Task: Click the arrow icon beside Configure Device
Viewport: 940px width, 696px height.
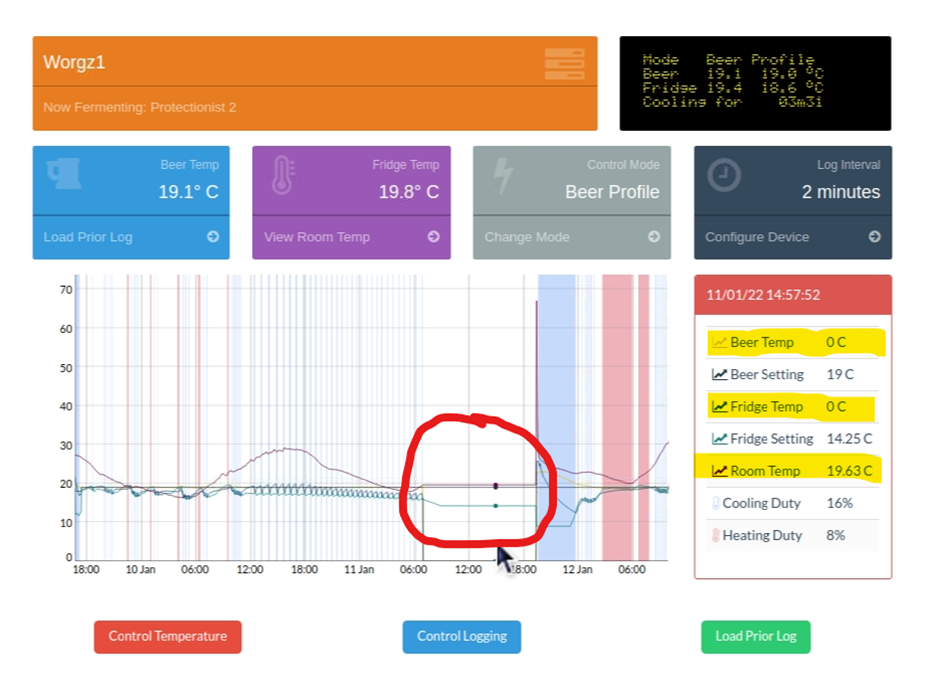Action: tap(875, 237)
